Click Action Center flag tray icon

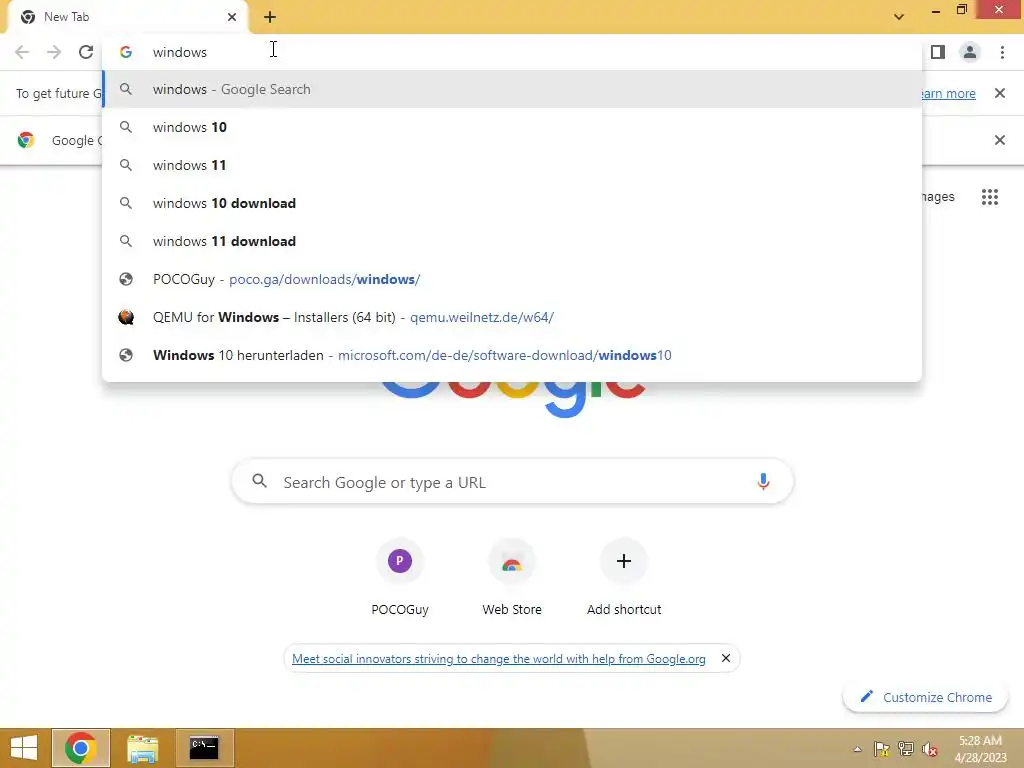[882, 749]
